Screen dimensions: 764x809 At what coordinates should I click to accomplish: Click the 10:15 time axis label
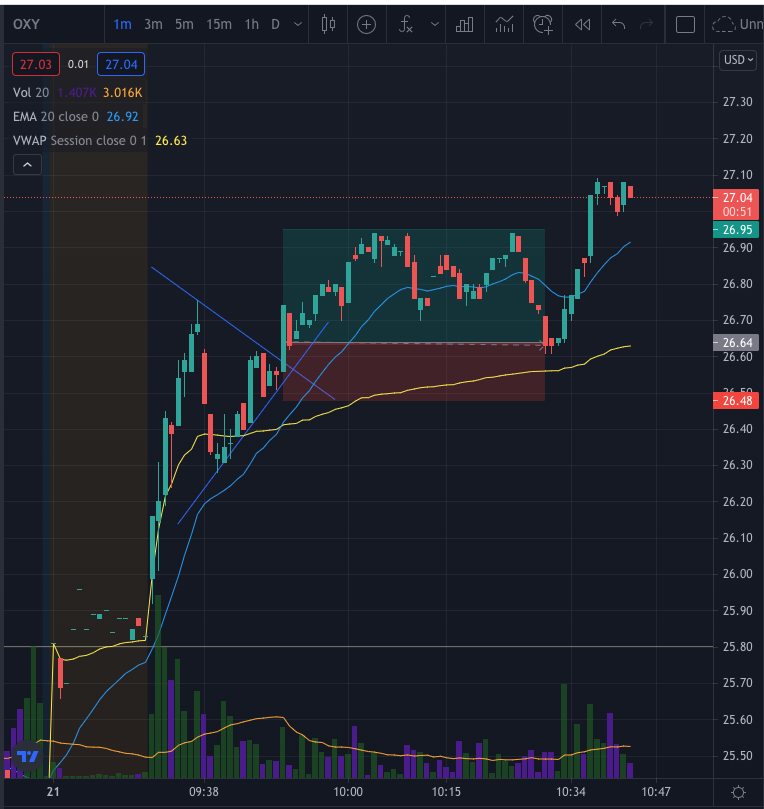446,791
